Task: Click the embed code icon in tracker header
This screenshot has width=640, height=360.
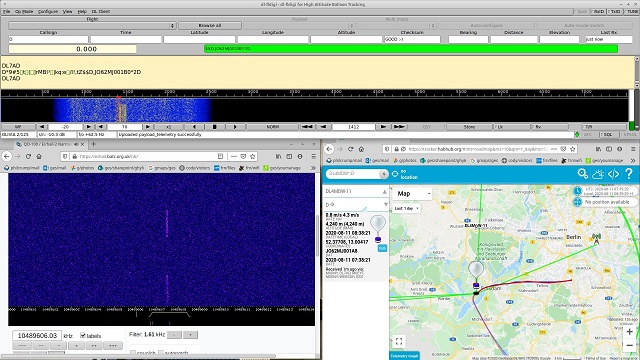Action: click(x=613, y=174)
